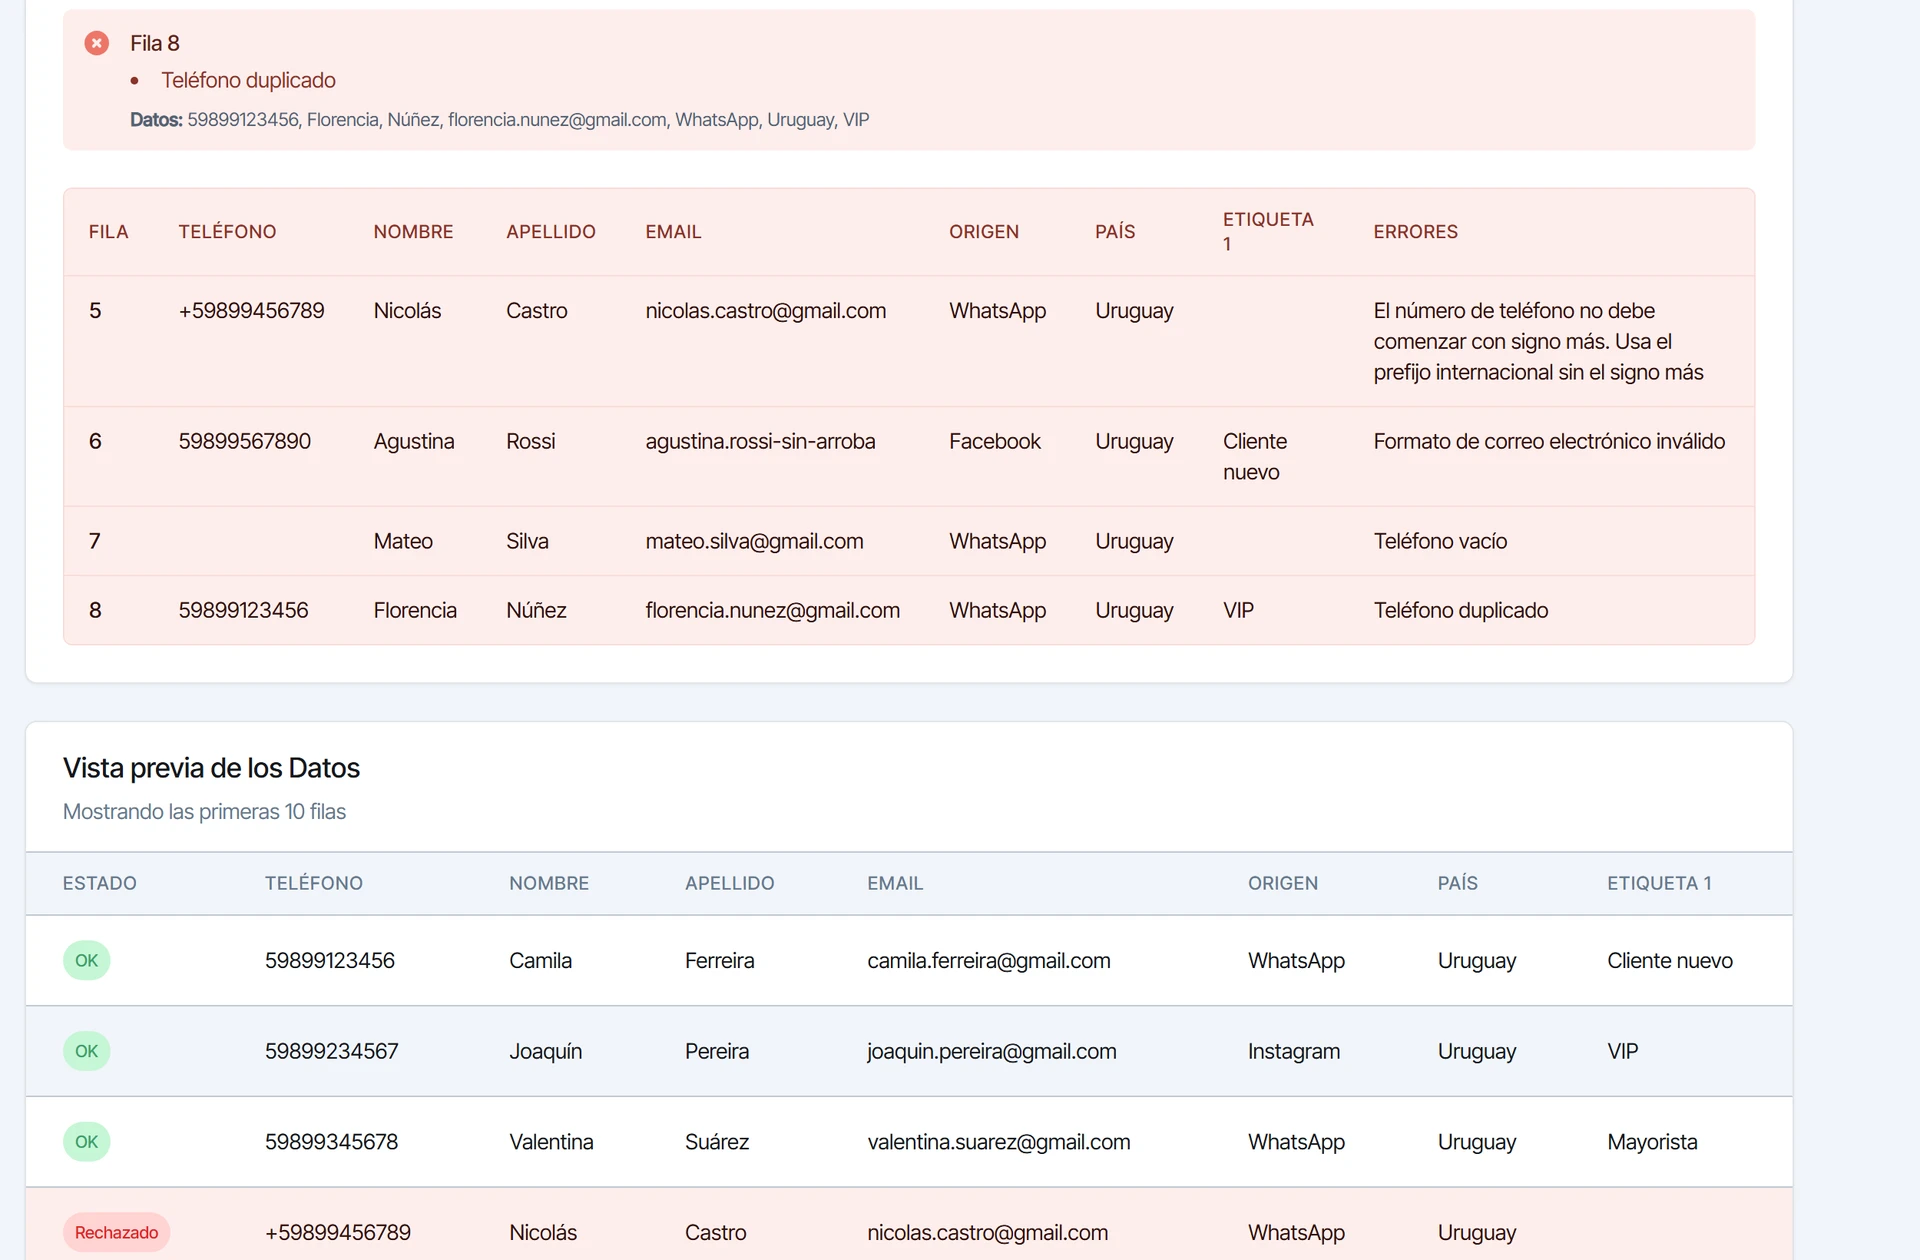Click the ETIQUETA 1 header in errors table
Image resolution: width=1920 pixels, height=1260 pixels.
click(x=1268, y=232)
